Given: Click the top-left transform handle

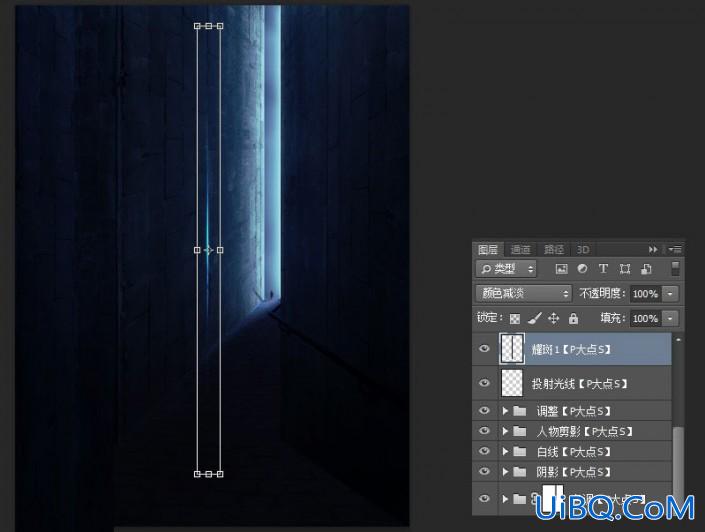Looking at the screenshot, I should (x=197, y=26).
